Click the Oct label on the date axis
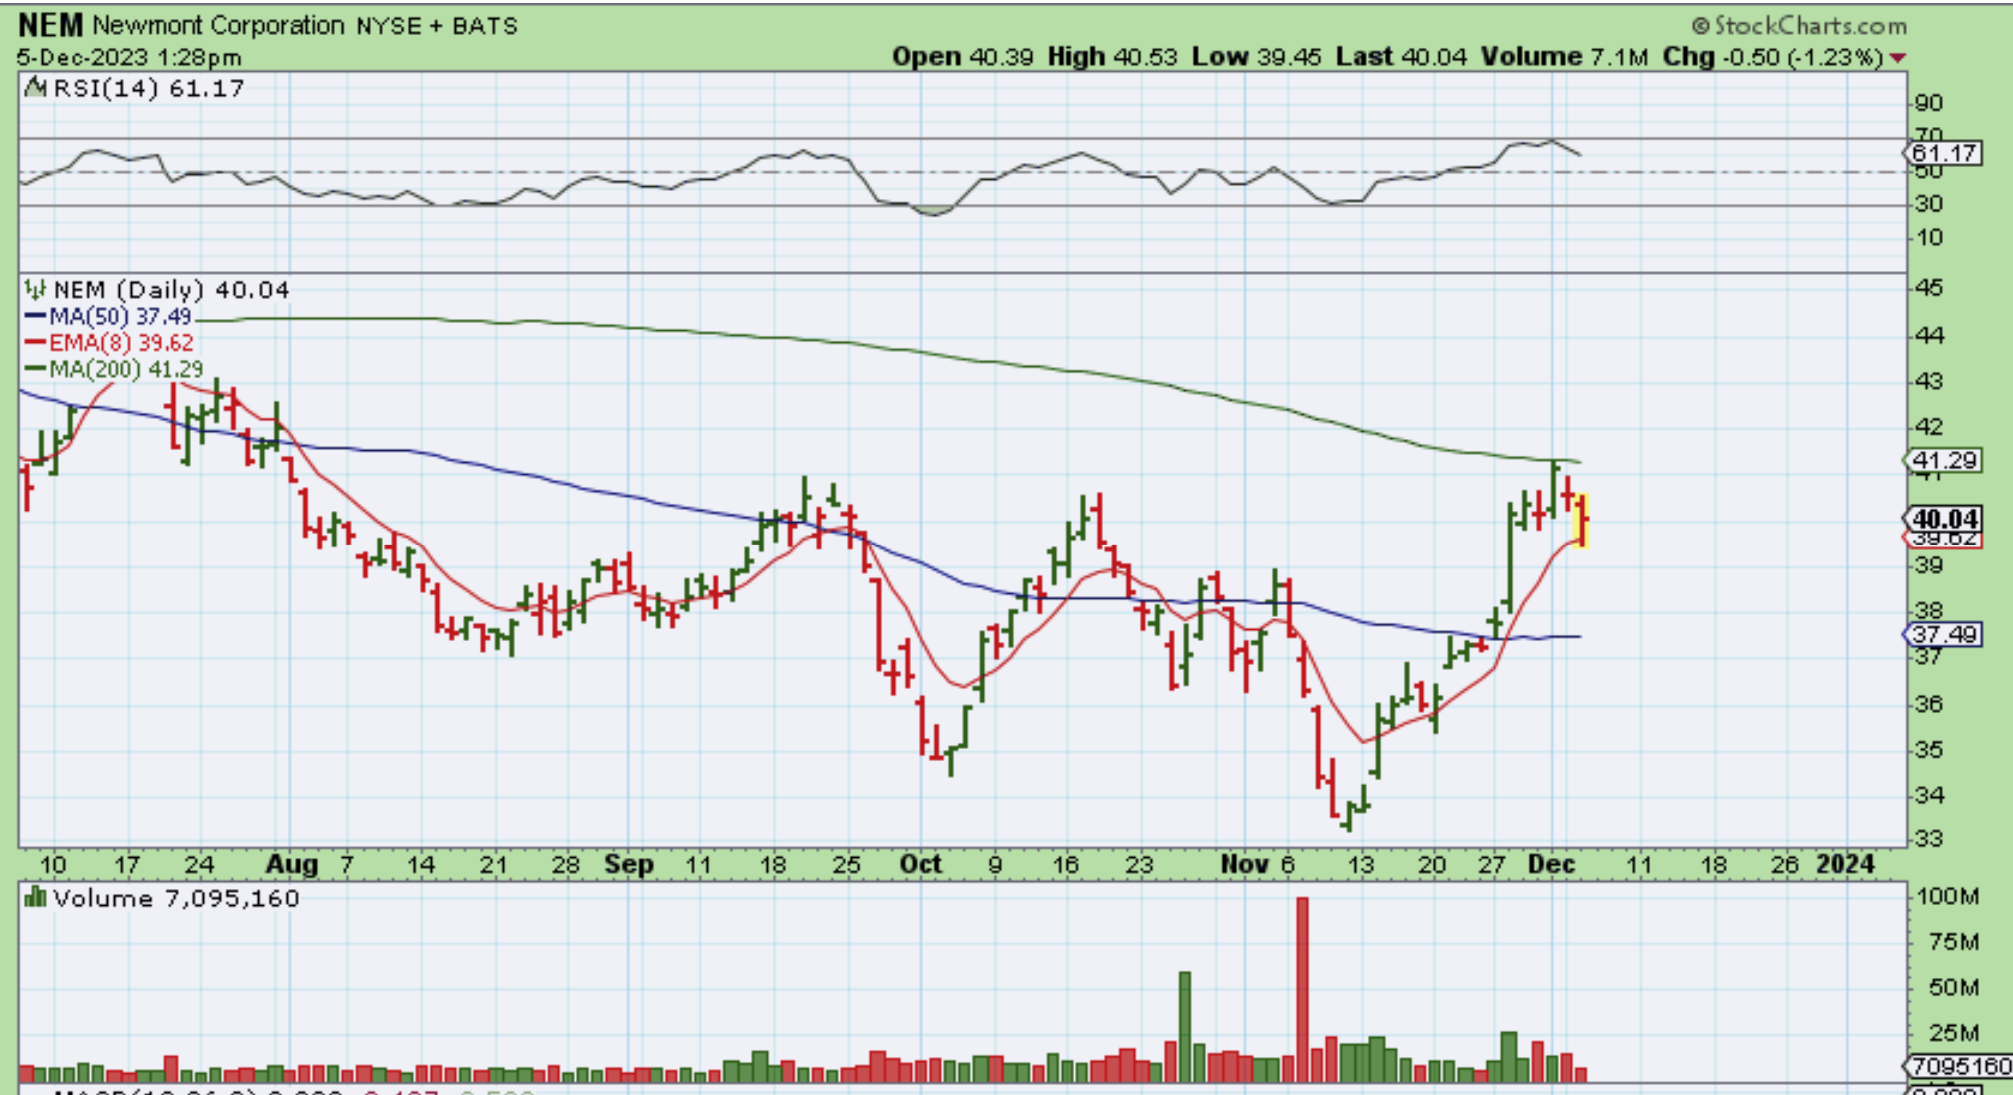Viewport: 2013px width, 1095px height. tap(920, 864)
